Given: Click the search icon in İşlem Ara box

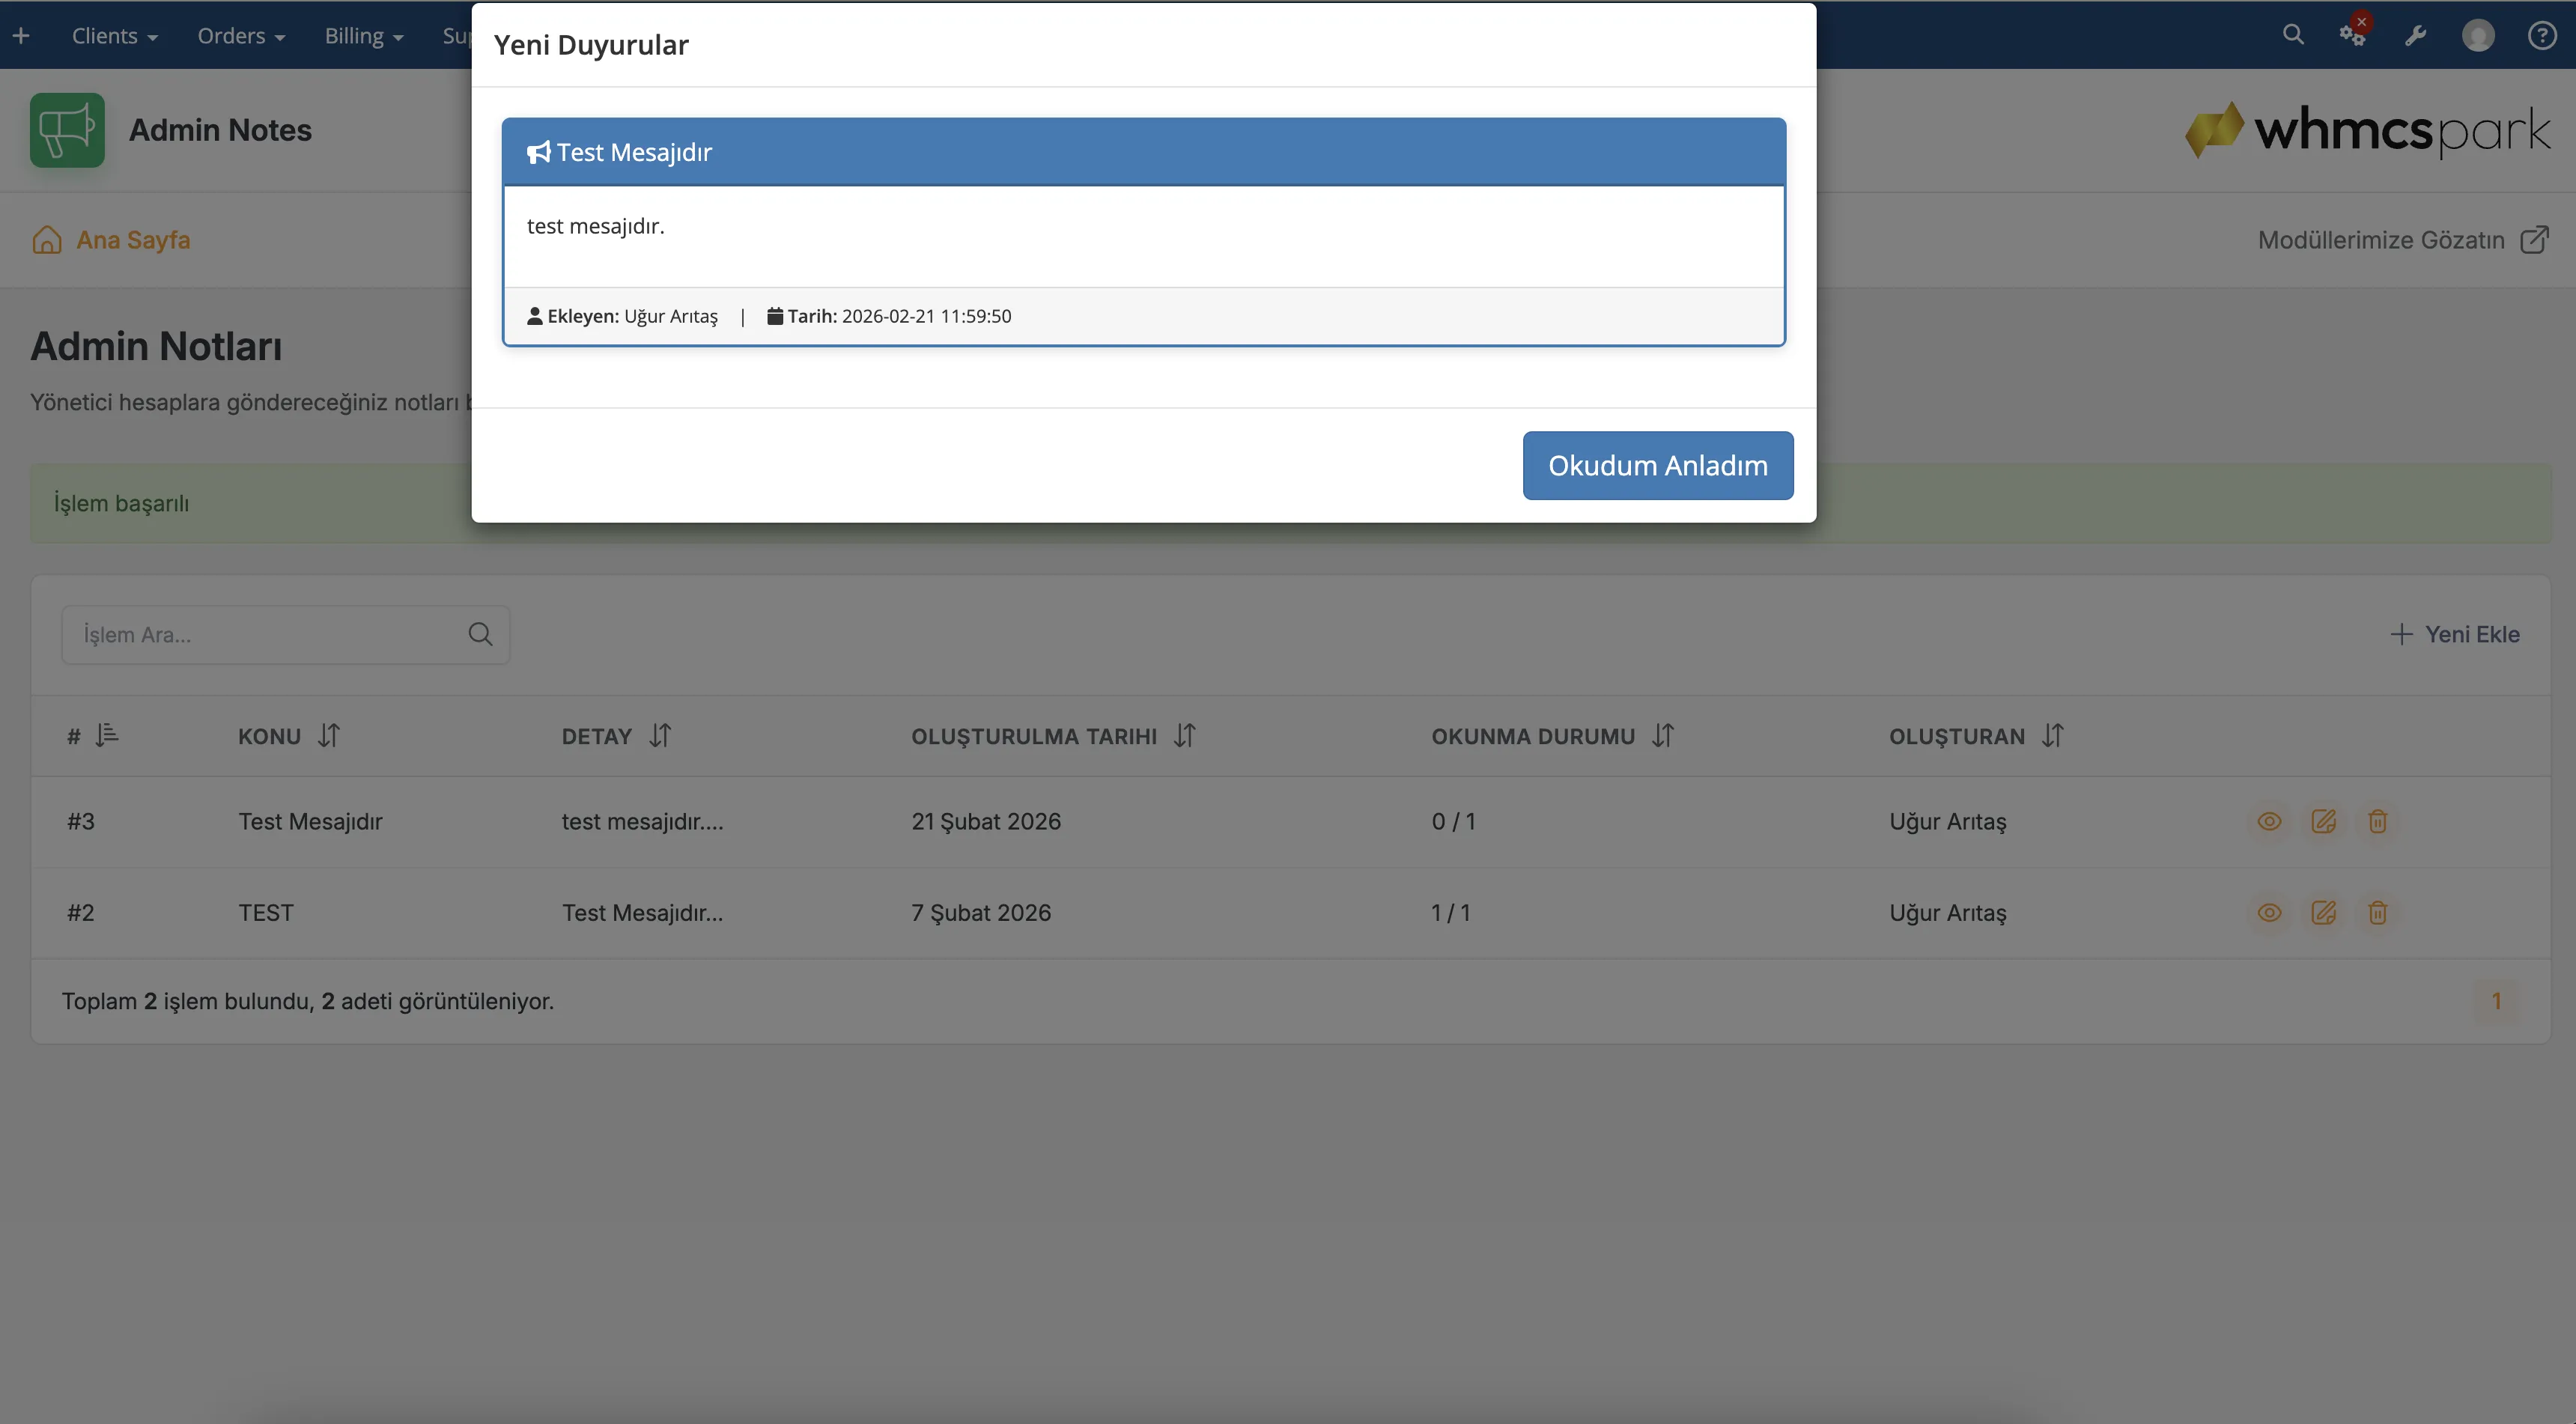Looking at the screenshot, I should [480, 634].
